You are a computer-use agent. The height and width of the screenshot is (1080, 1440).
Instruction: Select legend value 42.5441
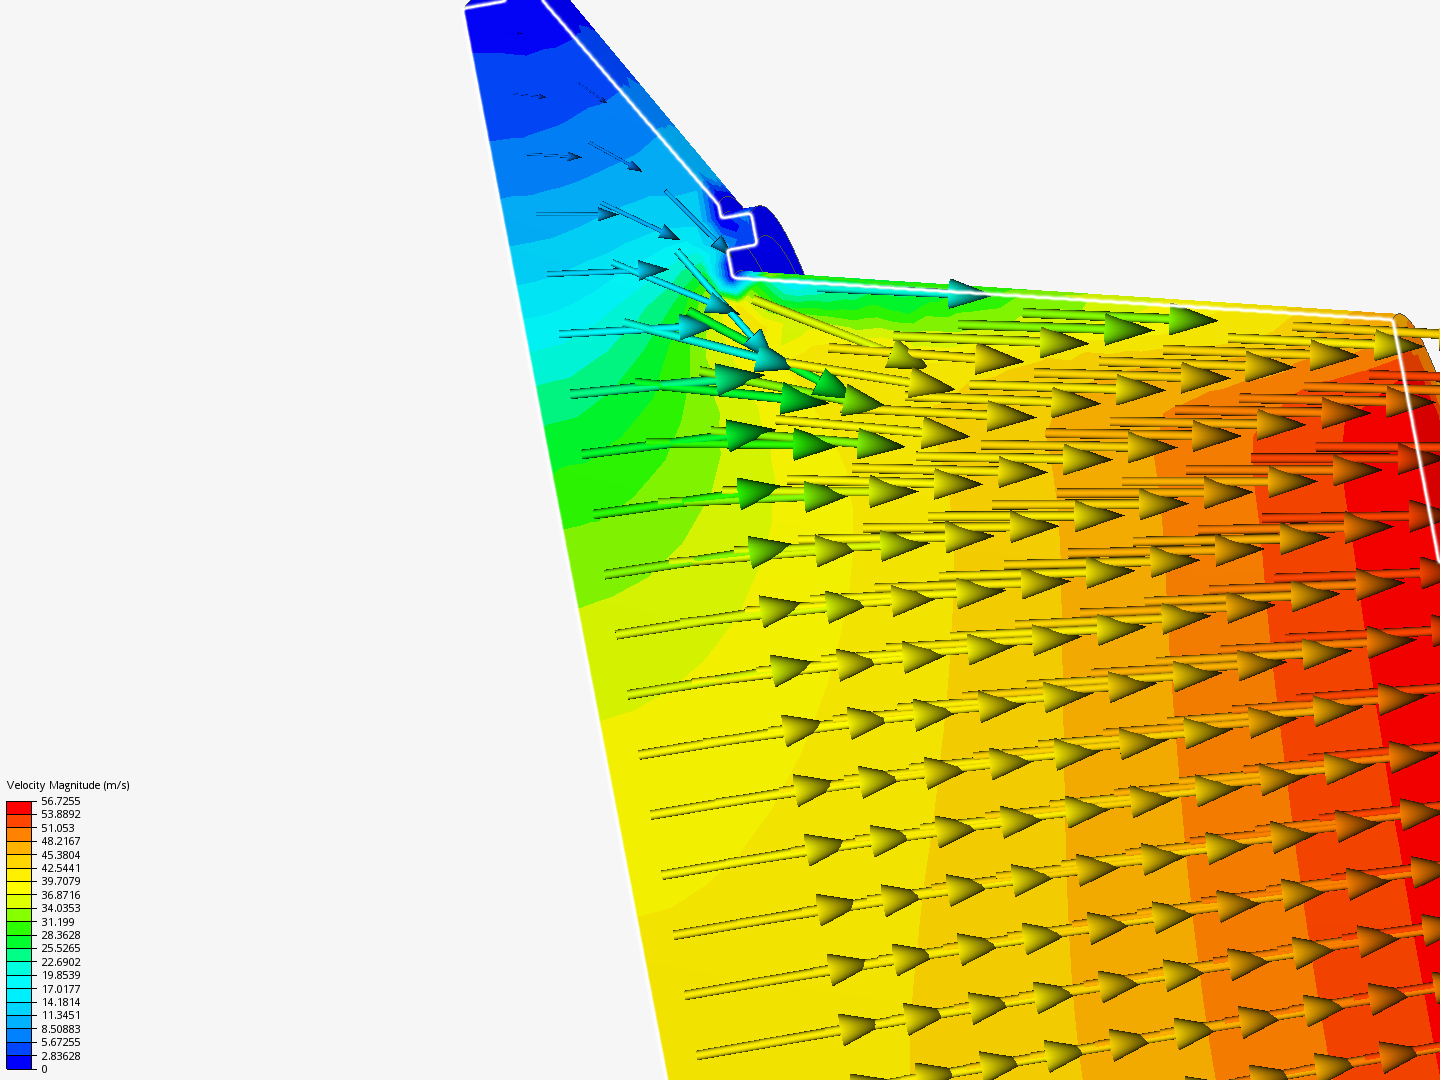pyautogui.click(x=60, y=868)
